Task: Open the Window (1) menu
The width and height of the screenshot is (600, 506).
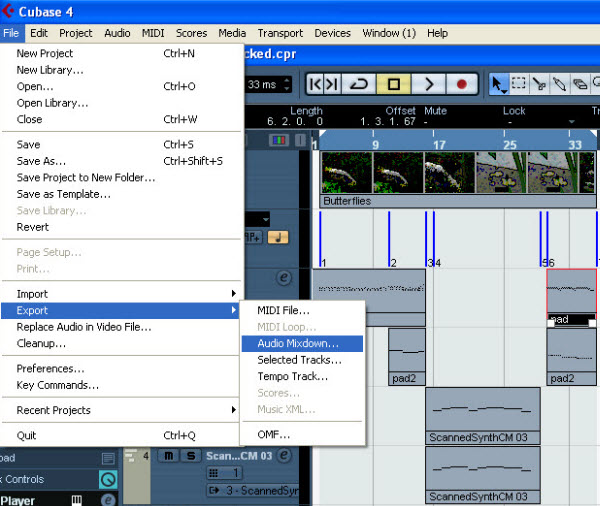Action: pos(389,33)
